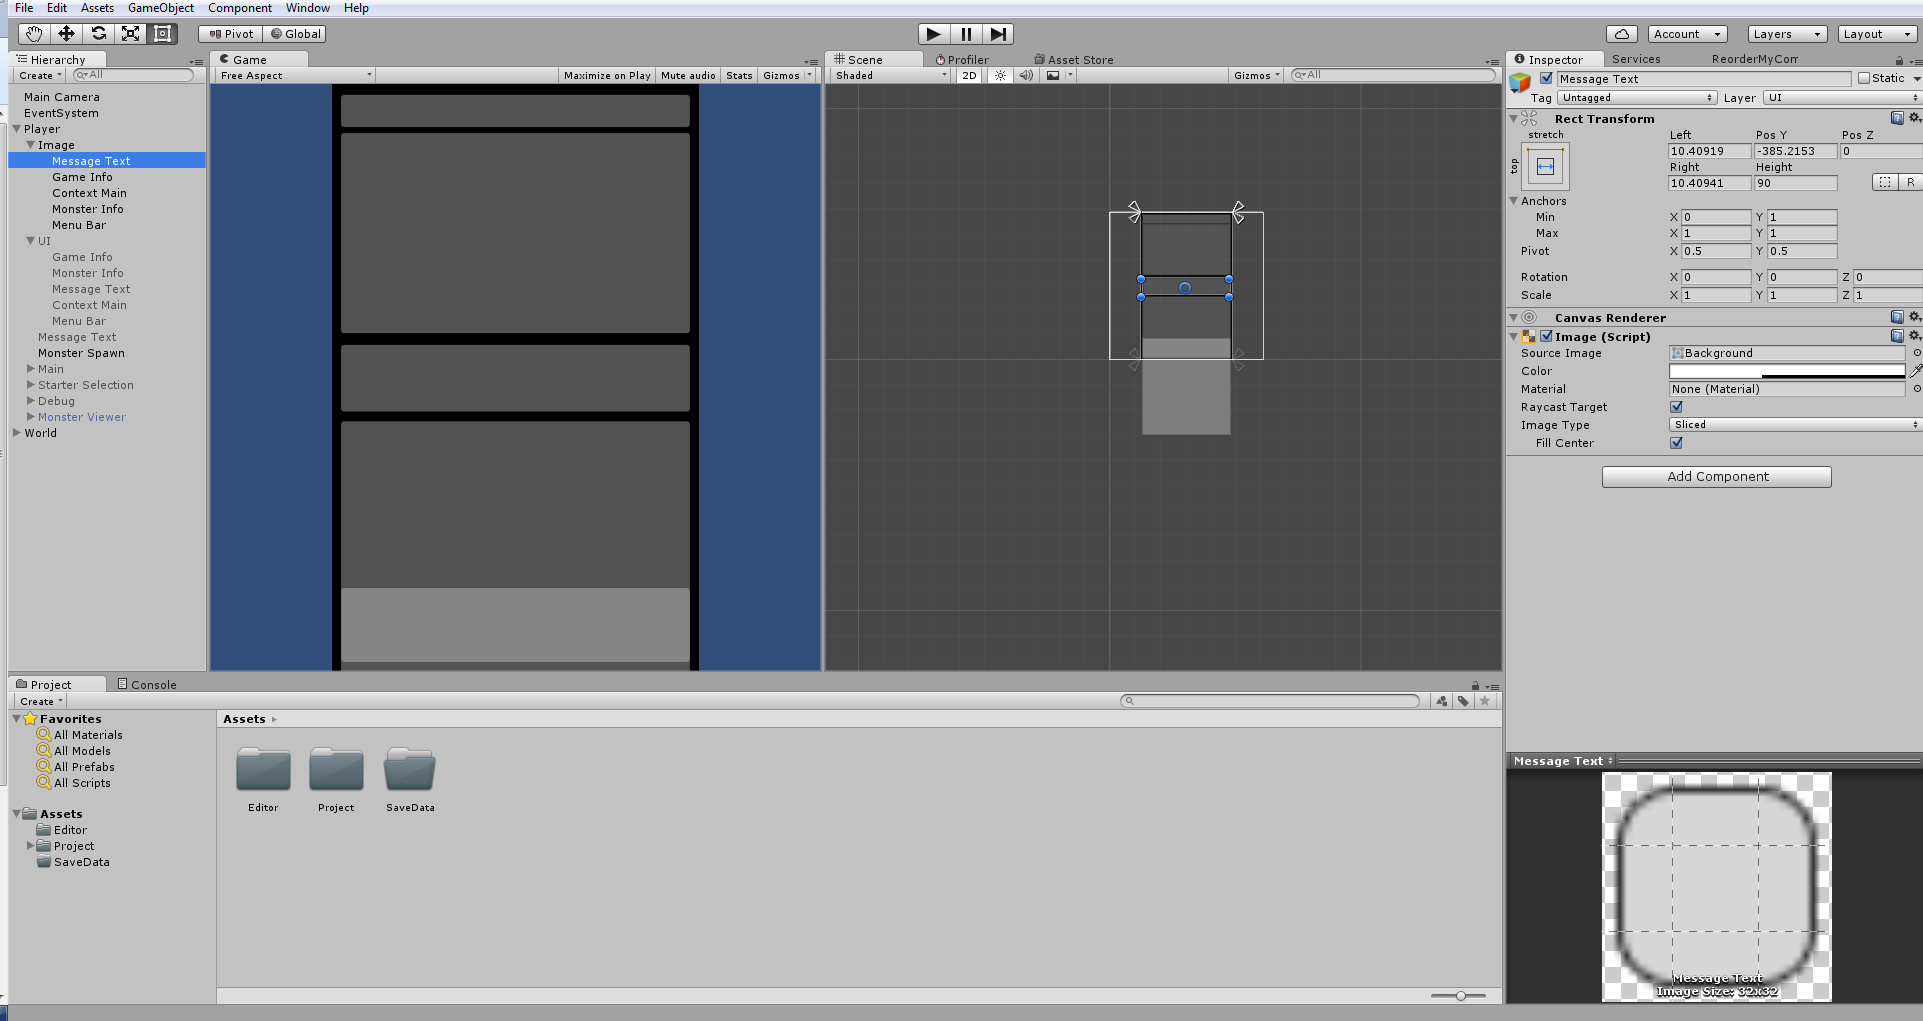Open the Tag Untagged dropdown
The image size is (1923, 1021).
coord(1638,98)
